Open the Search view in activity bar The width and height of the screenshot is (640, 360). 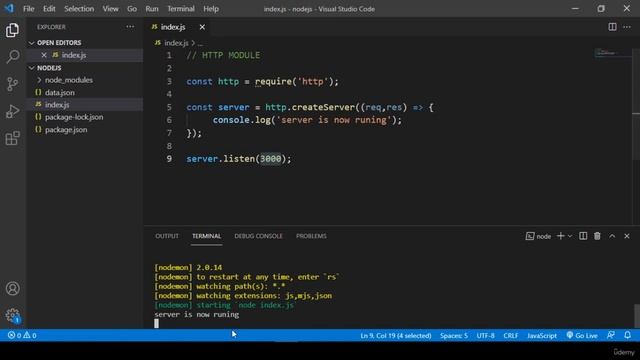(12, 57)
